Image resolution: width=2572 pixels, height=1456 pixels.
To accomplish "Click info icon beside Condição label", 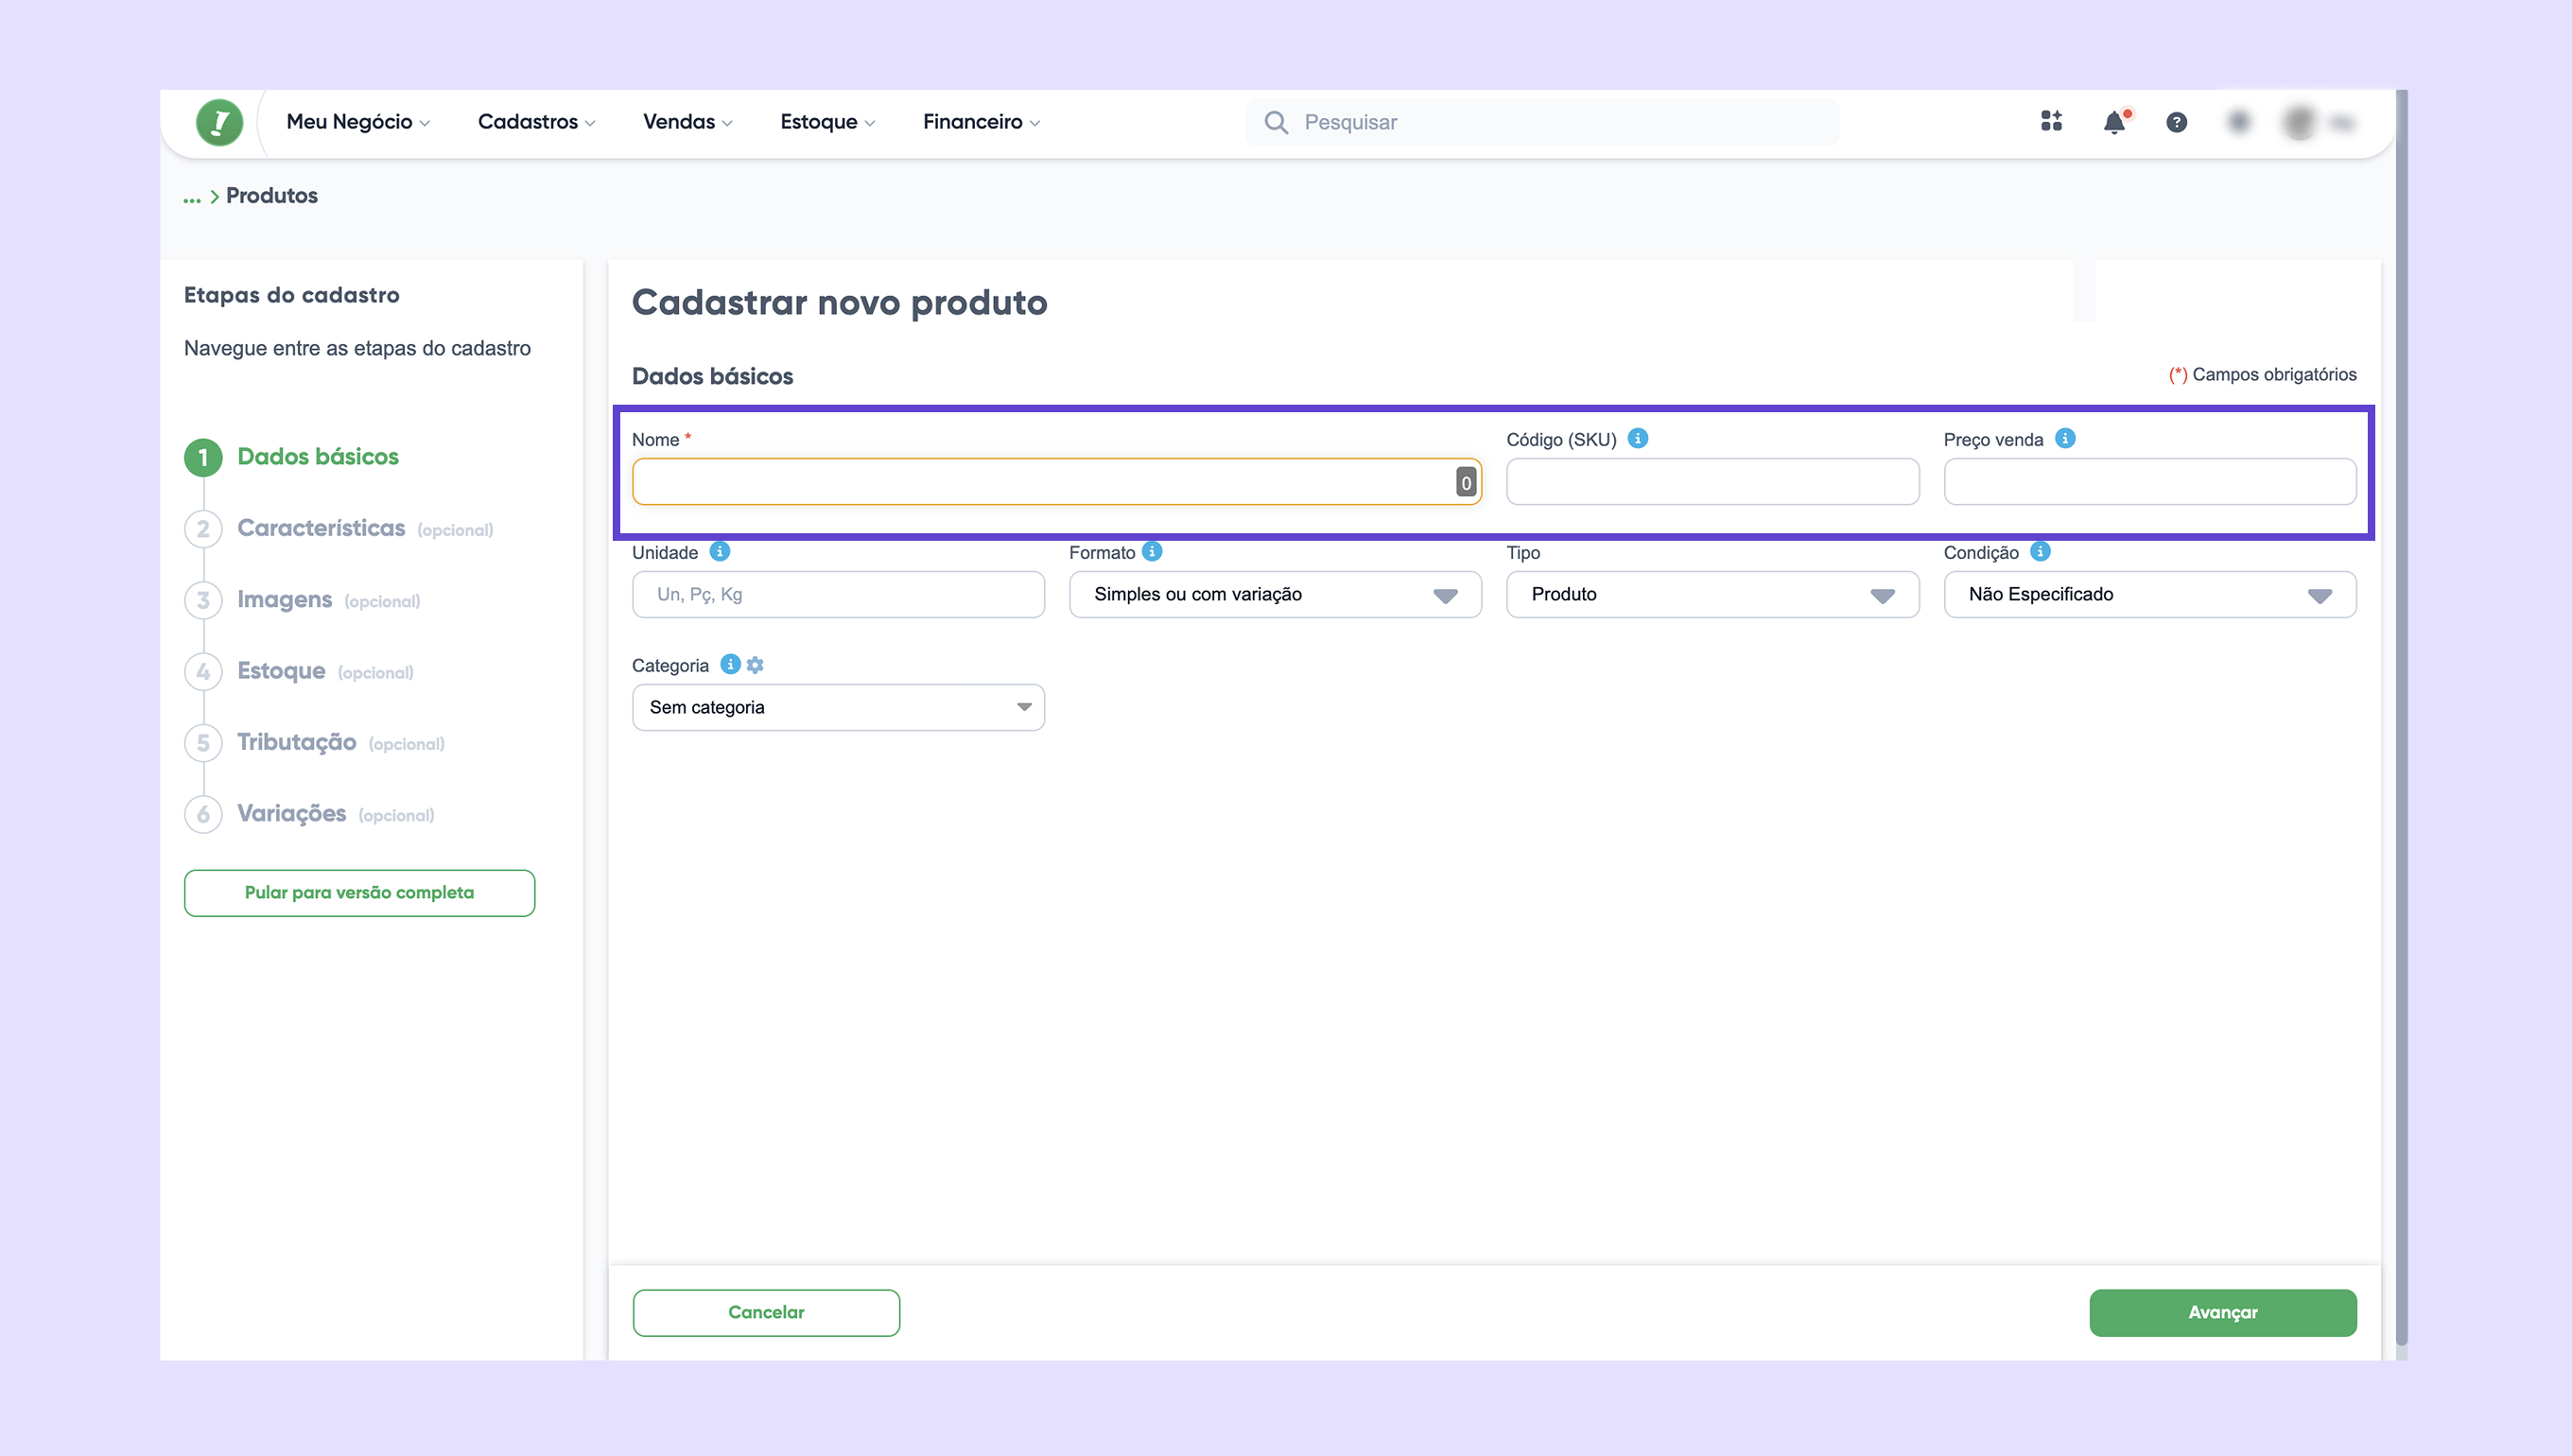I will click(2040, 551).
